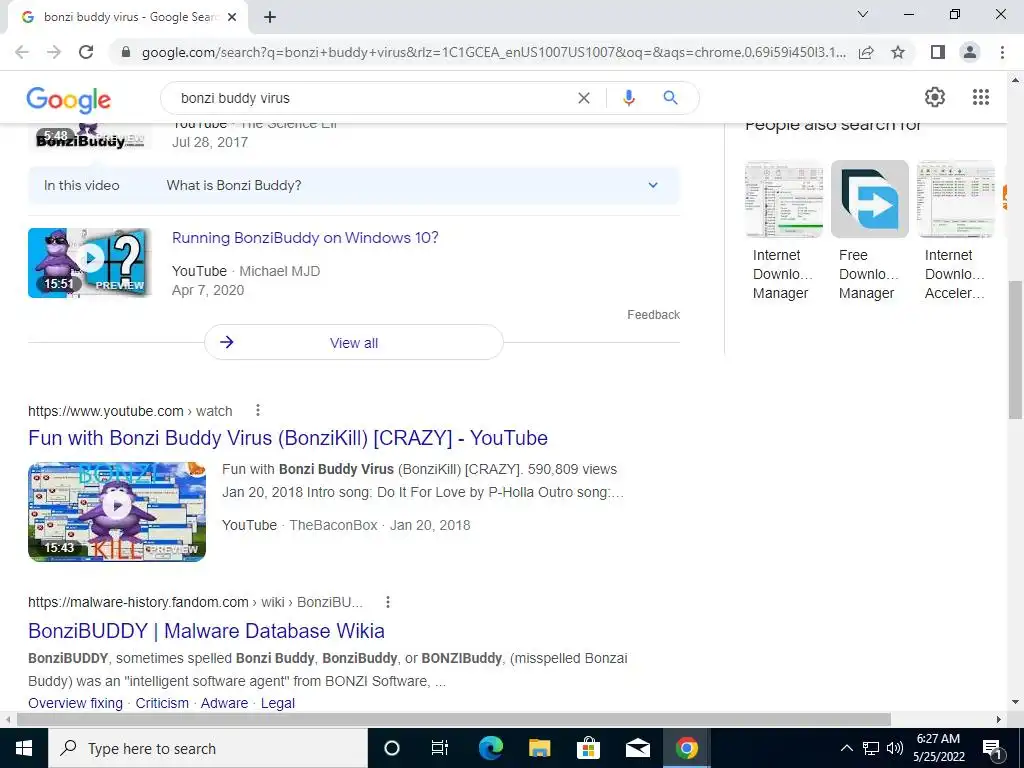Close the bonzi buddy virus tab
The image size is (1024, 768).
(x=232, y=18)
